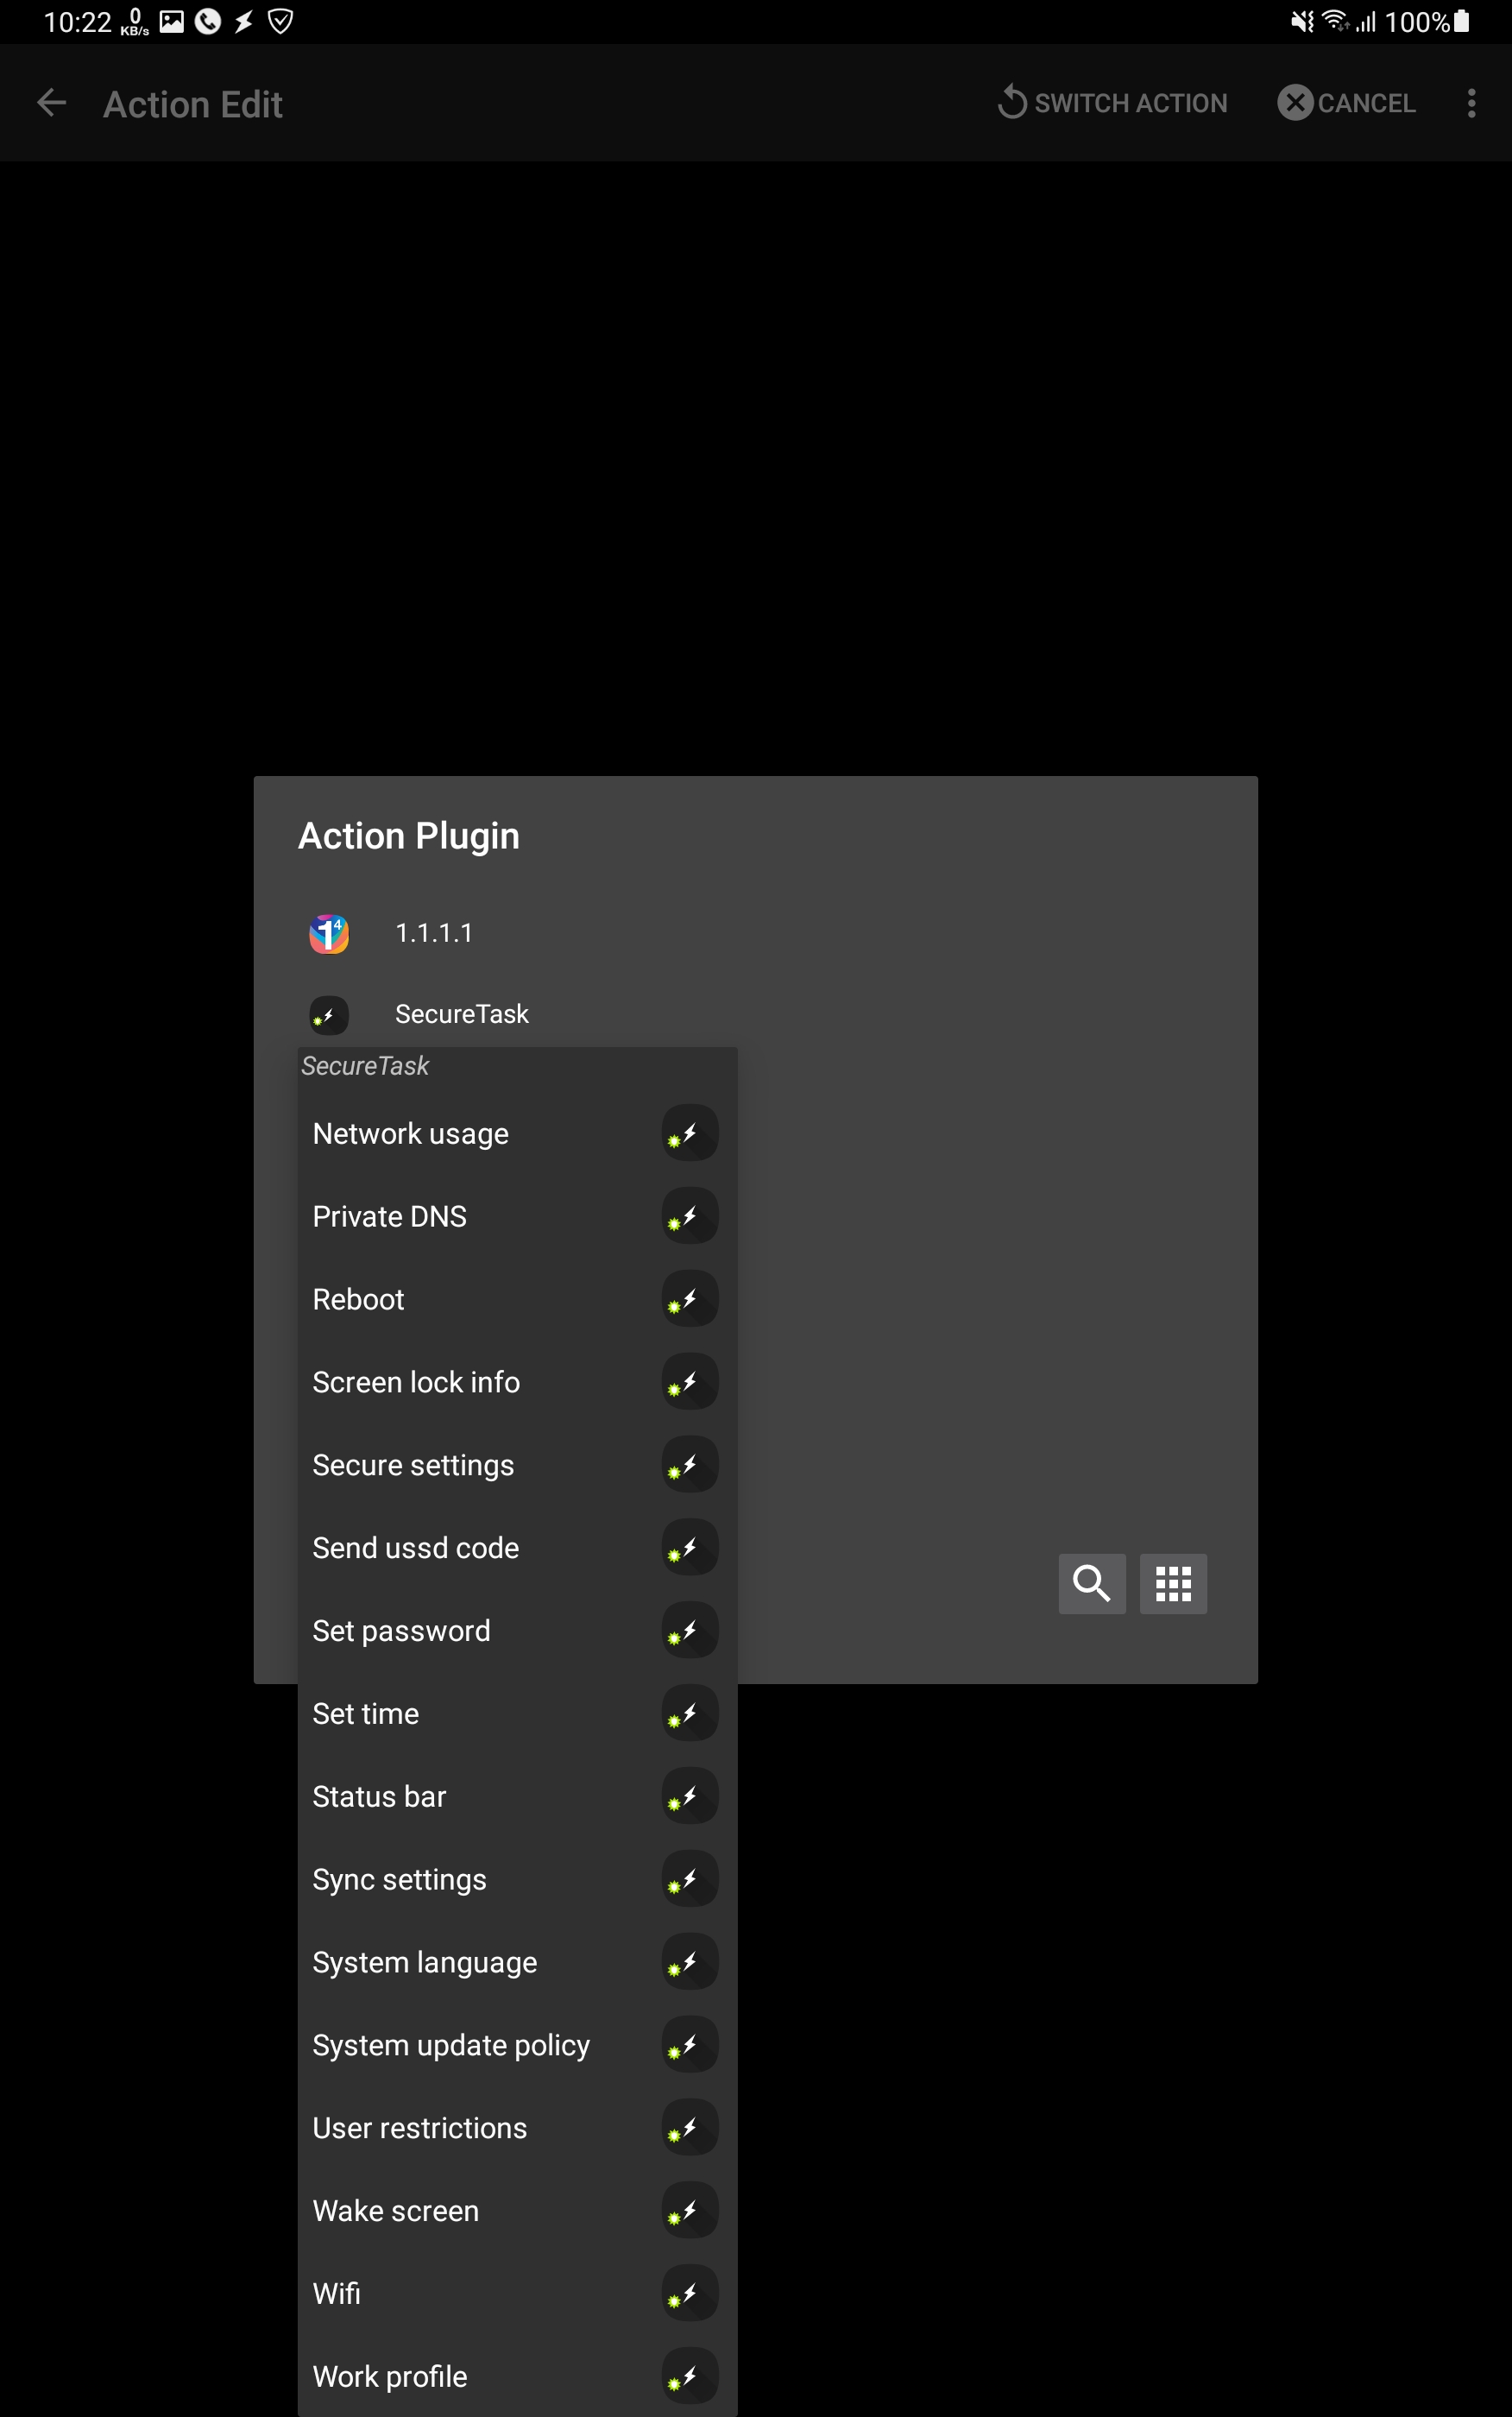The height and width of the screenshot is (2417, 1512).
Task: Choose Set time action
Action: tap(517, 1714)
